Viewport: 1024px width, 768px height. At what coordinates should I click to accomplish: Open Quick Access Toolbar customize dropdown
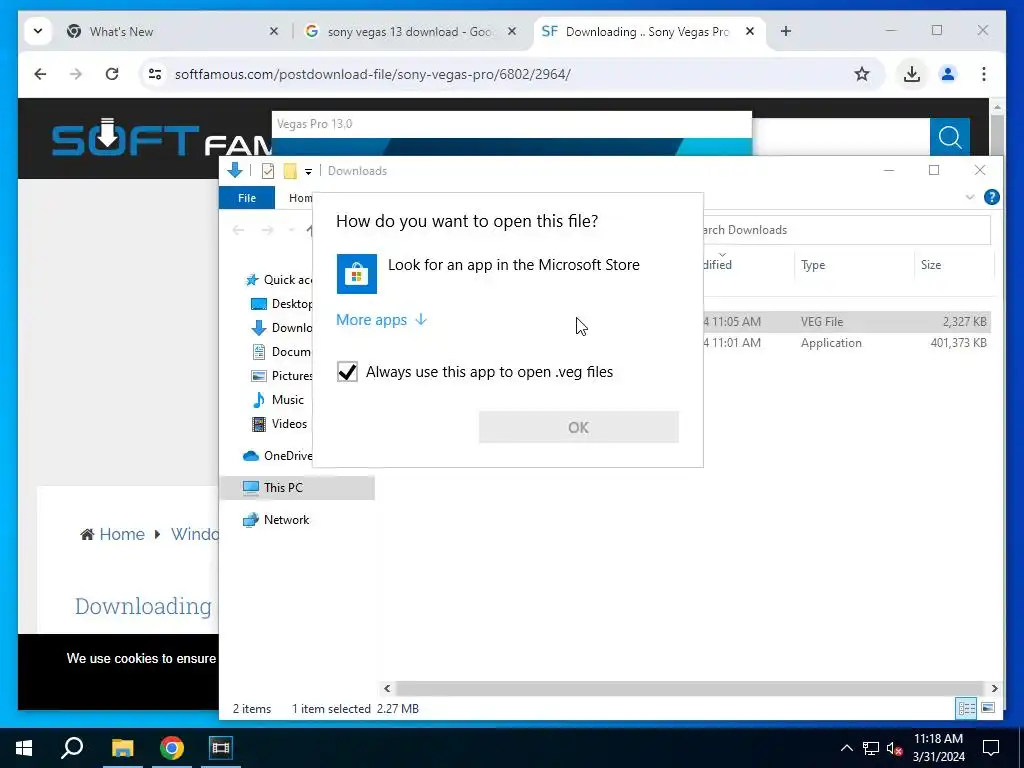pos(308,172)
